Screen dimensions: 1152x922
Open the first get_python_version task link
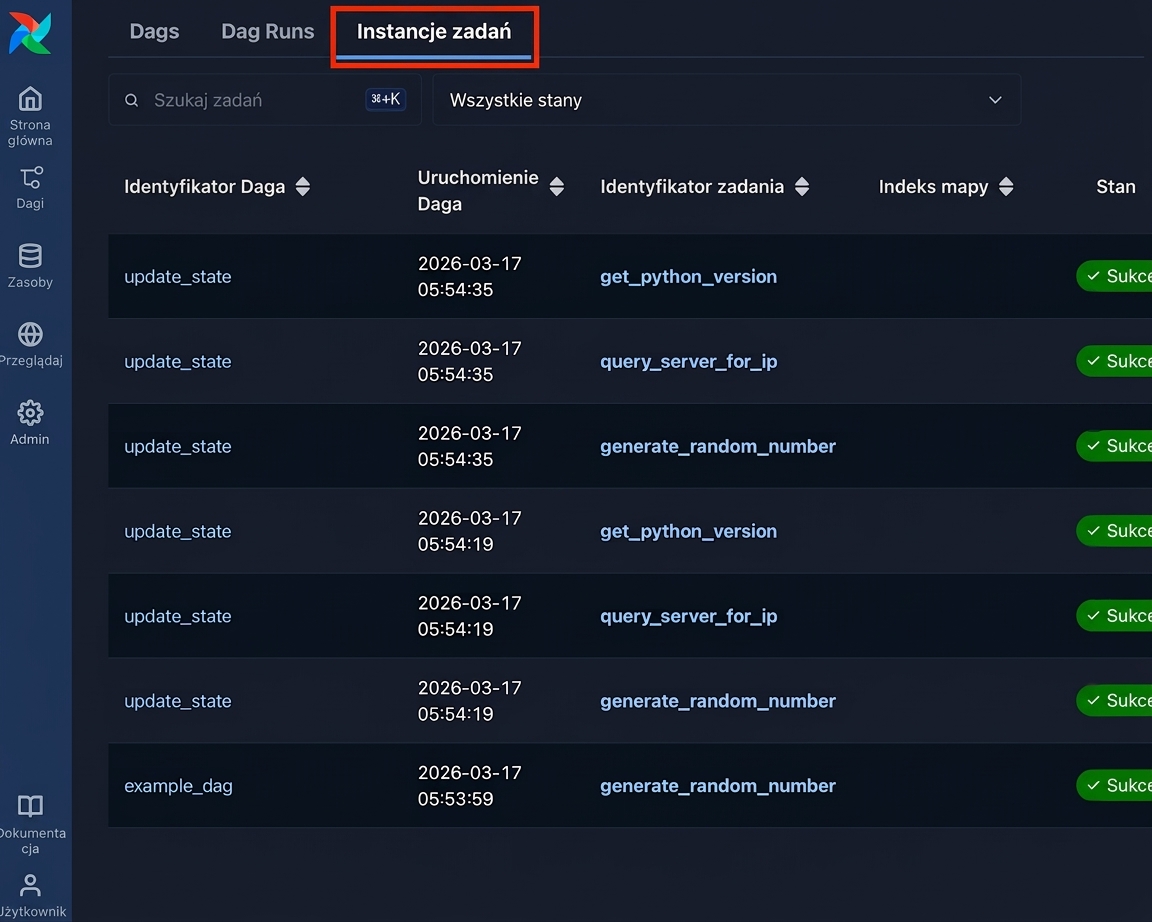[688, 277]
